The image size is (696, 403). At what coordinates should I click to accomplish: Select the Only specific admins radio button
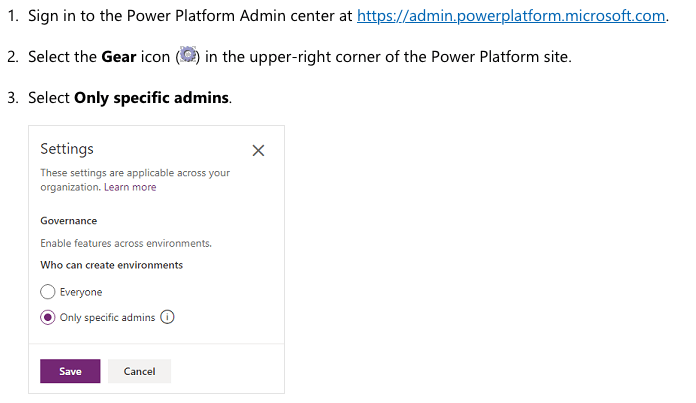[x=47, y=318]
